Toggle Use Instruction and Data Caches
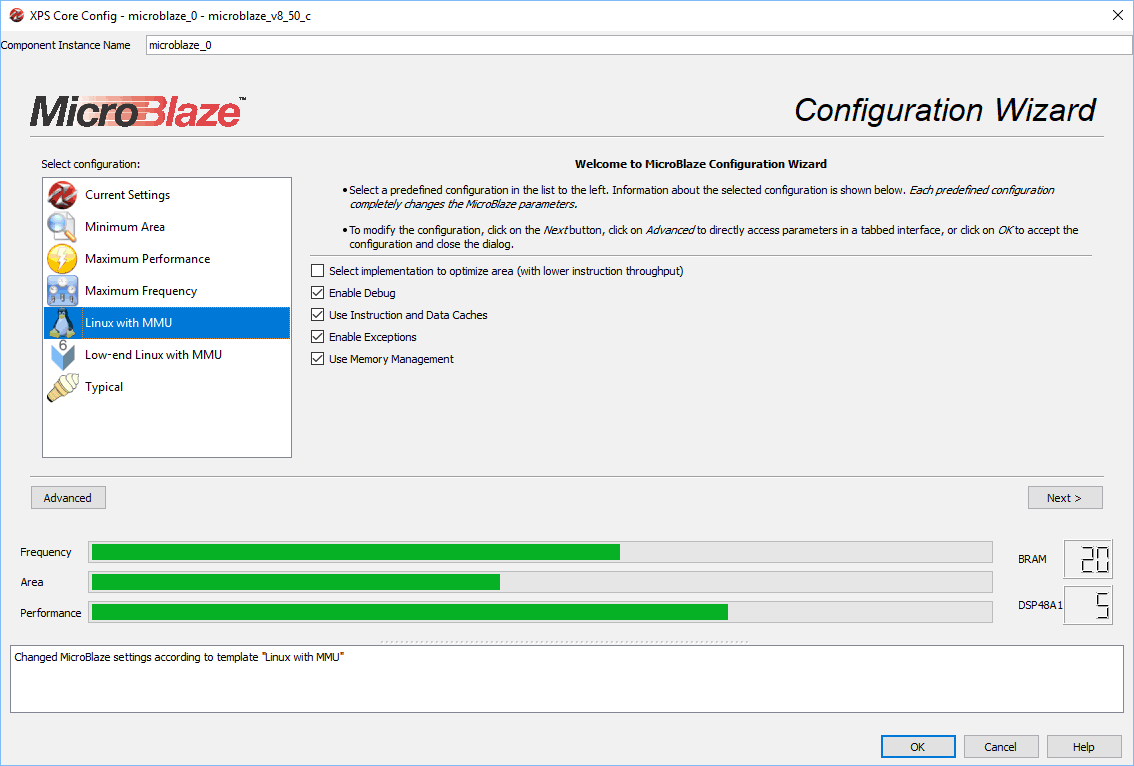Viewport: 1134px width, 766px height. tap(318, 315)
